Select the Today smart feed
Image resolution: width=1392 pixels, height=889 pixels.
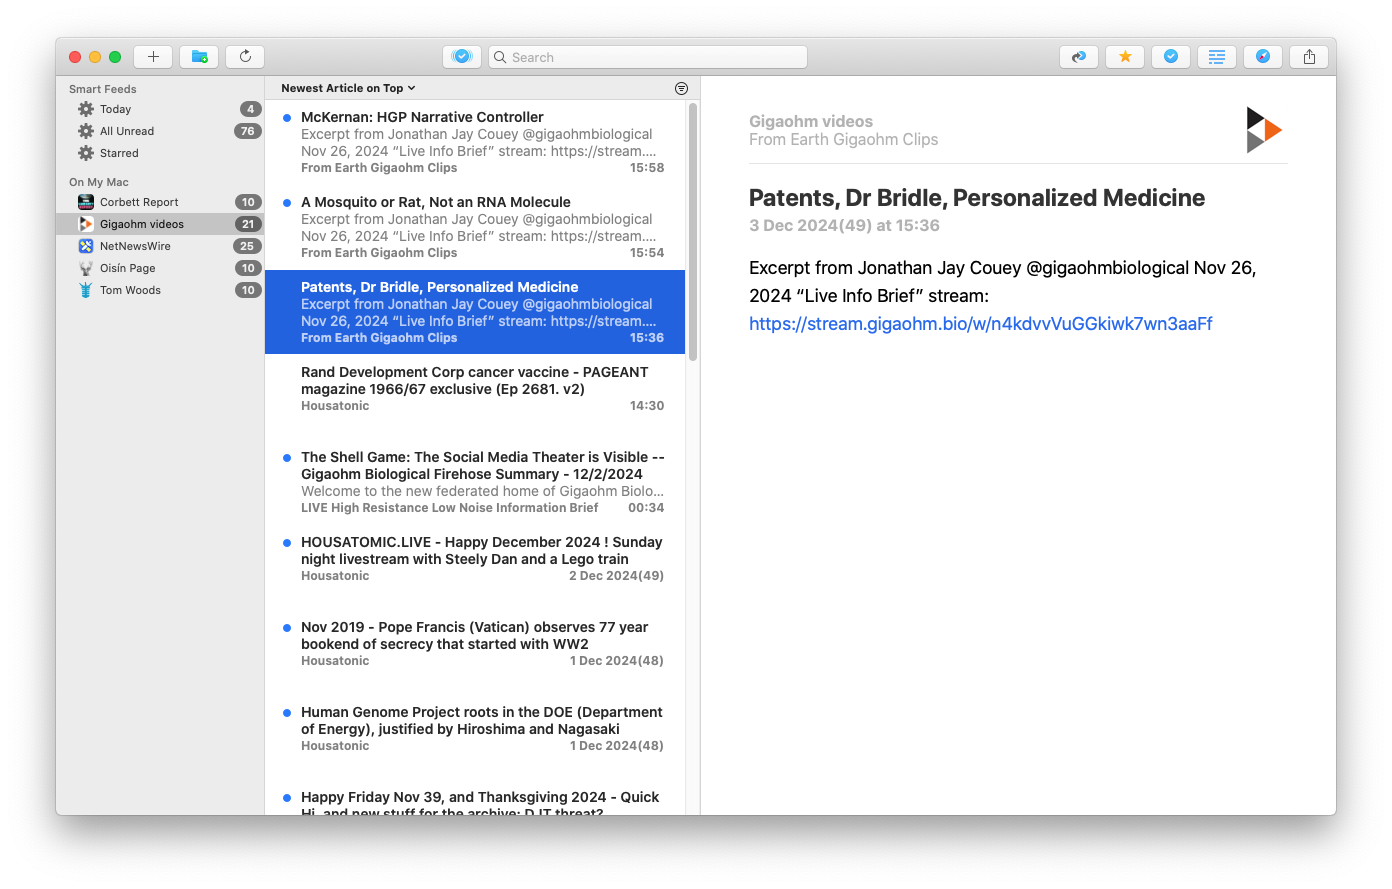pos(160,109)
